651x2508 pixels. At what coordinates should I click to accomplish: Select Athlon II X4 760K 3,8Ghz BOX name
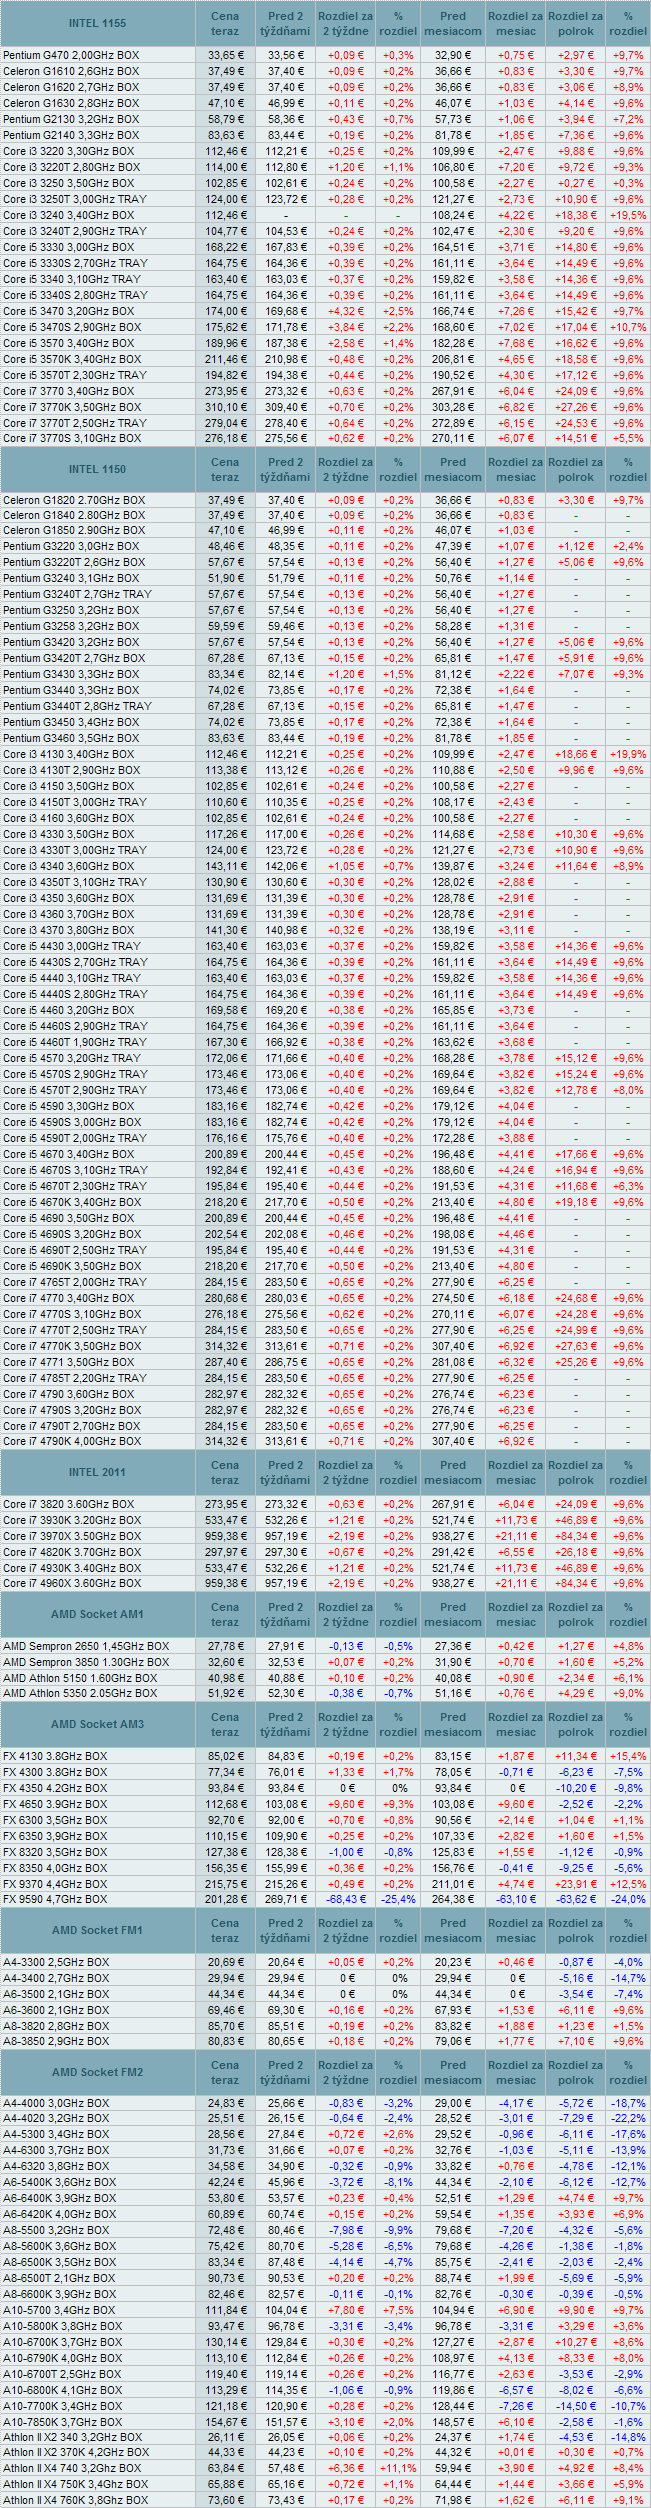(x=76, y=2500)
